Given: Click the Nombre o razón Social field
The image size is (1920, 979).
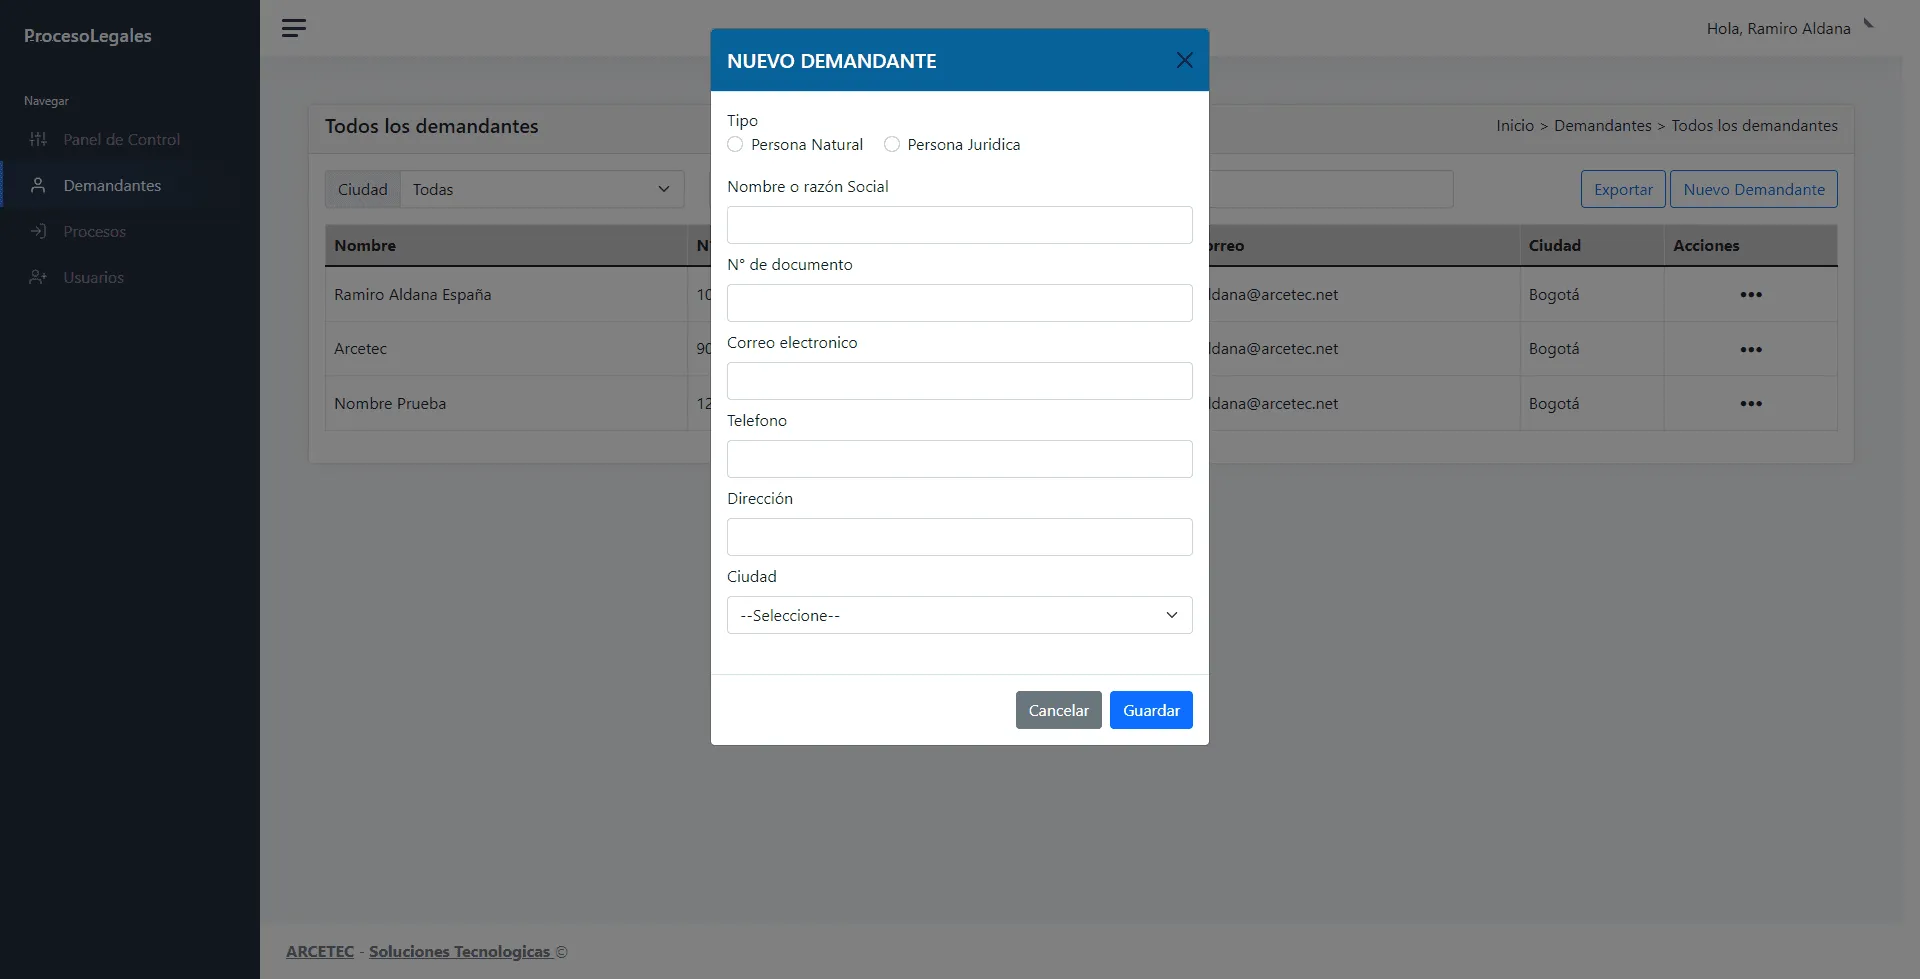Looking at the screenshot, I should pos(959,225).
